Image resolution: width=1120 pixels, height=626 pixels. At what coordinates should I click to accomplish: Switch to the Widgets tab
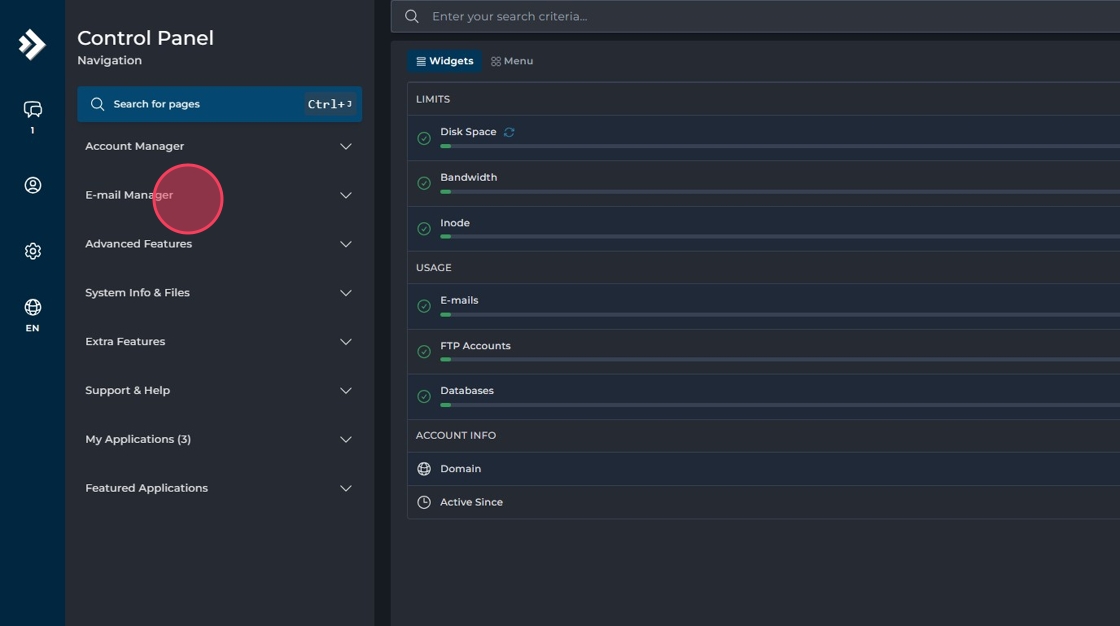[444, 61]
